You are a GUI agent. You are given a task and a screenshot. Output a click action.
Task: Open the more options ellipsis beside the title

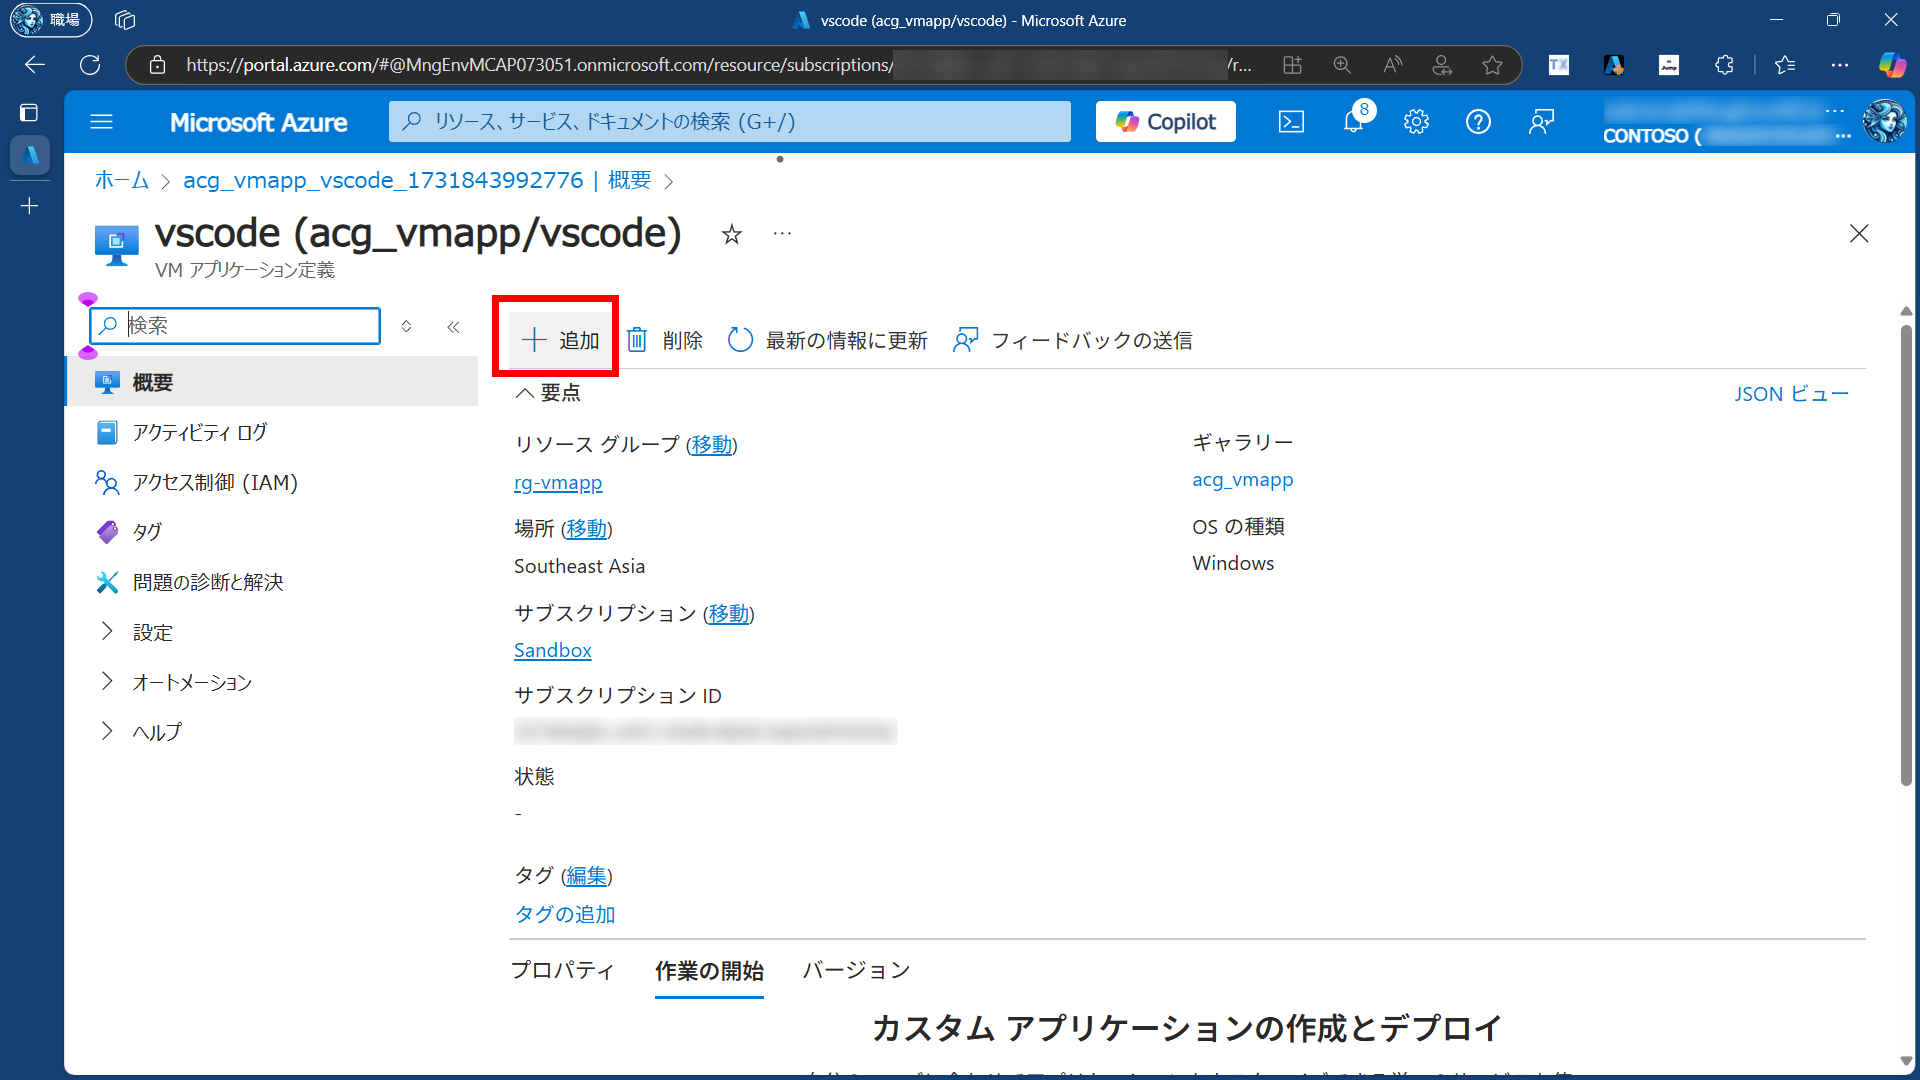[x=782, y=234]
